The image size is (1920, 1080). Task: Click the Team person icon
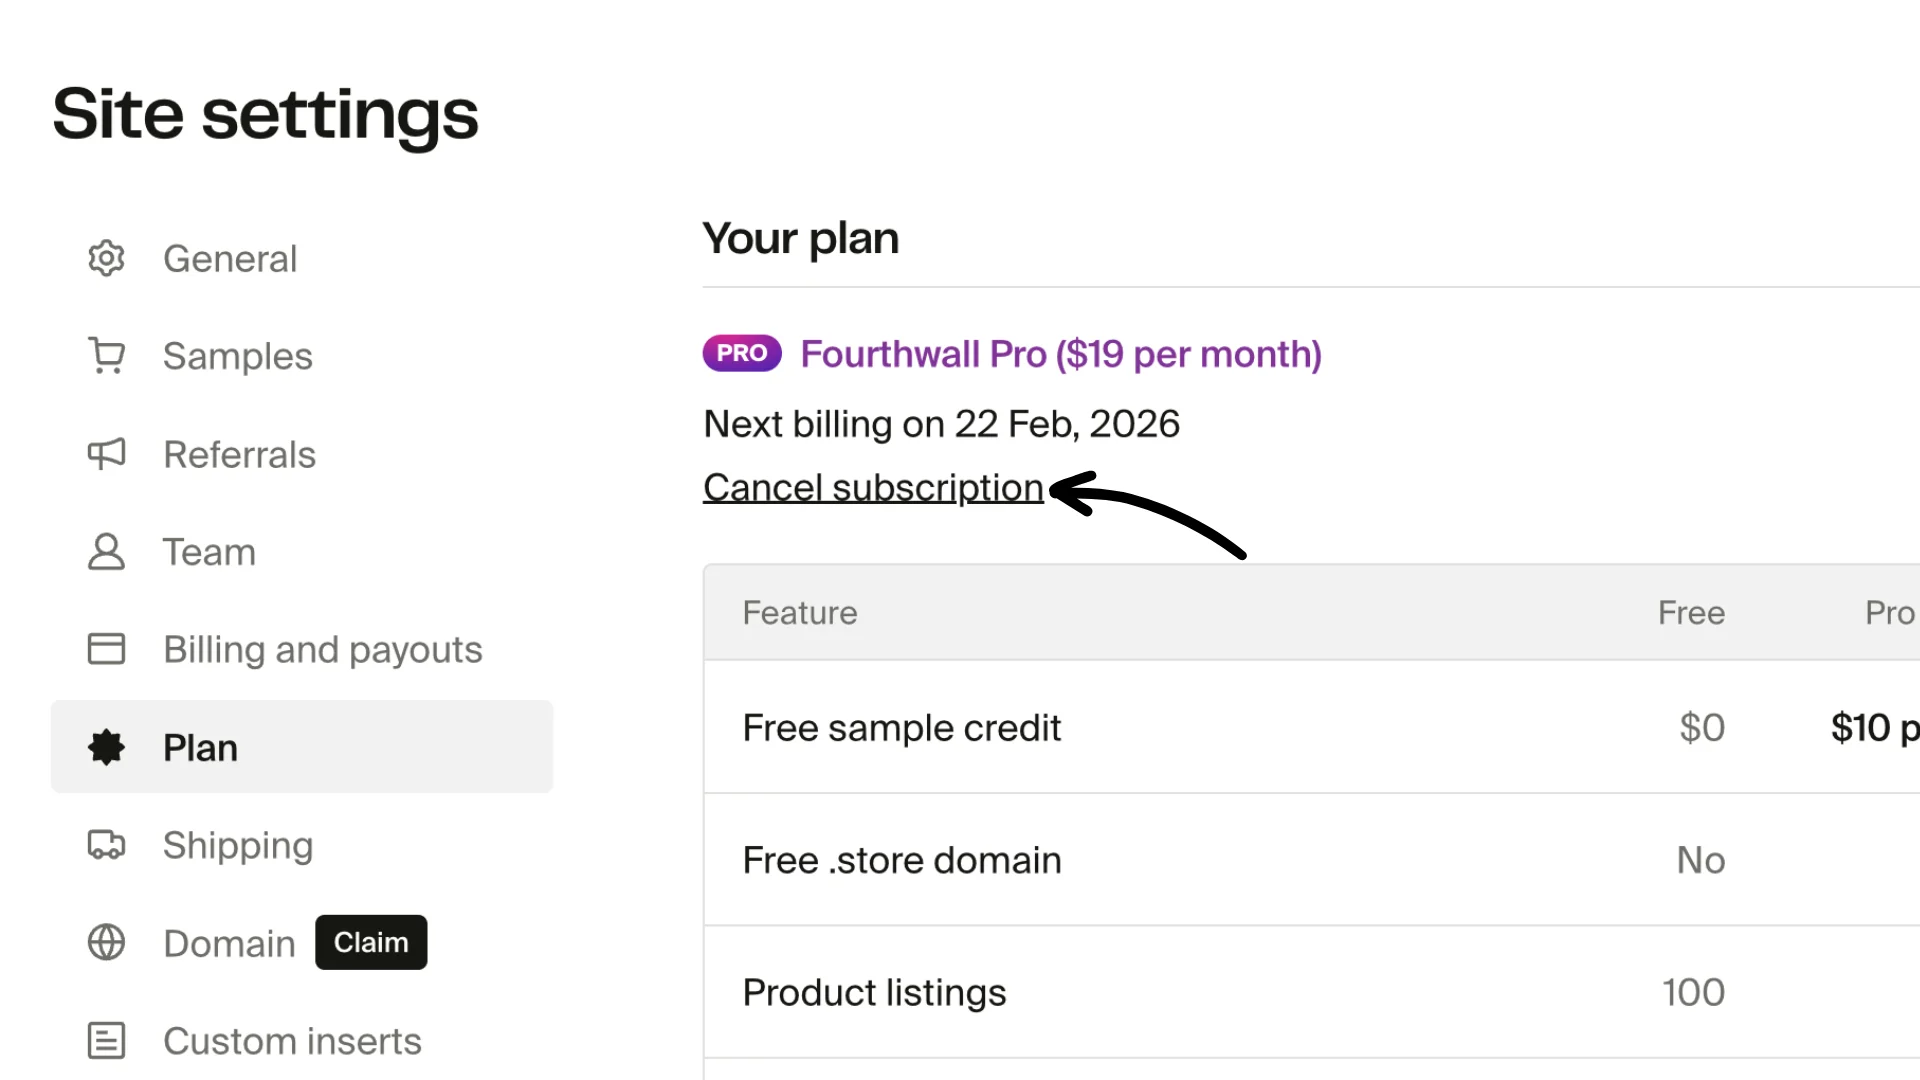coord(106,552)
